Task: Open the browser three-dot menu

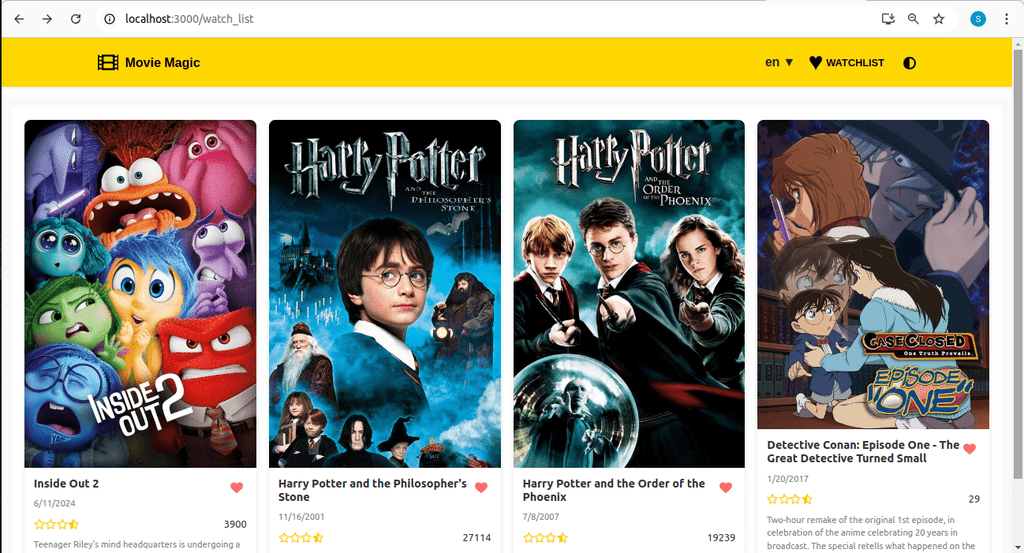Action: point(1006,19)
